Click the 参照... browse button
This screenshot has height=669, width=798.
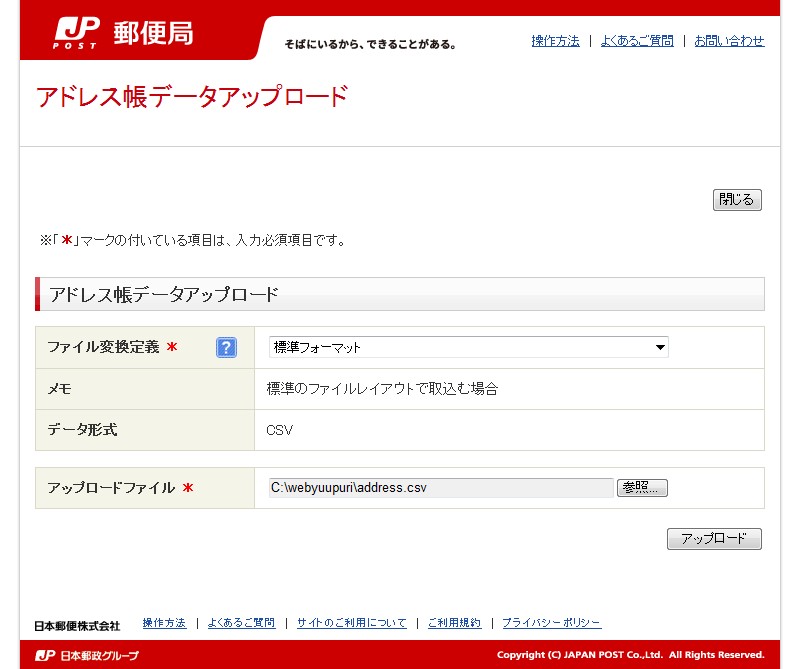pos(642,488)
